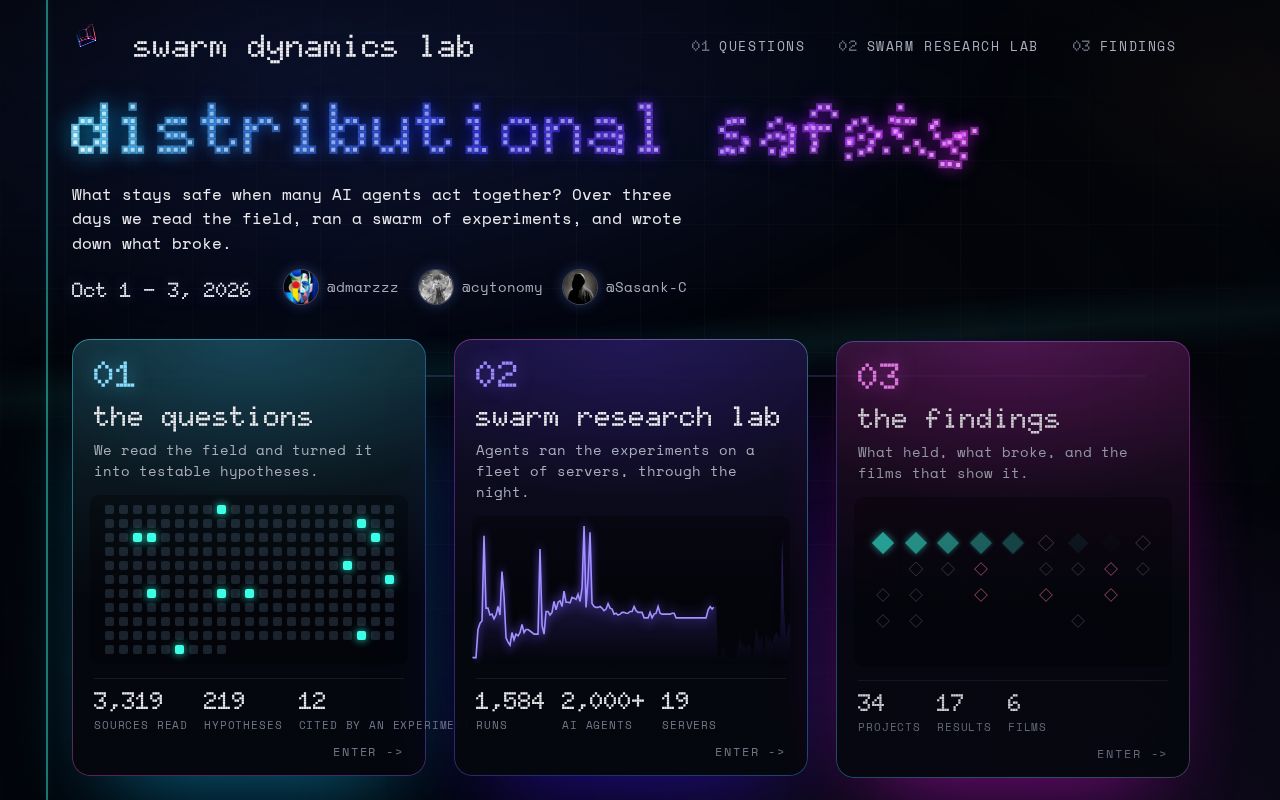Click the swarm dynamics lab cube logo
The image size is (1280, 800).
[87, 37]
